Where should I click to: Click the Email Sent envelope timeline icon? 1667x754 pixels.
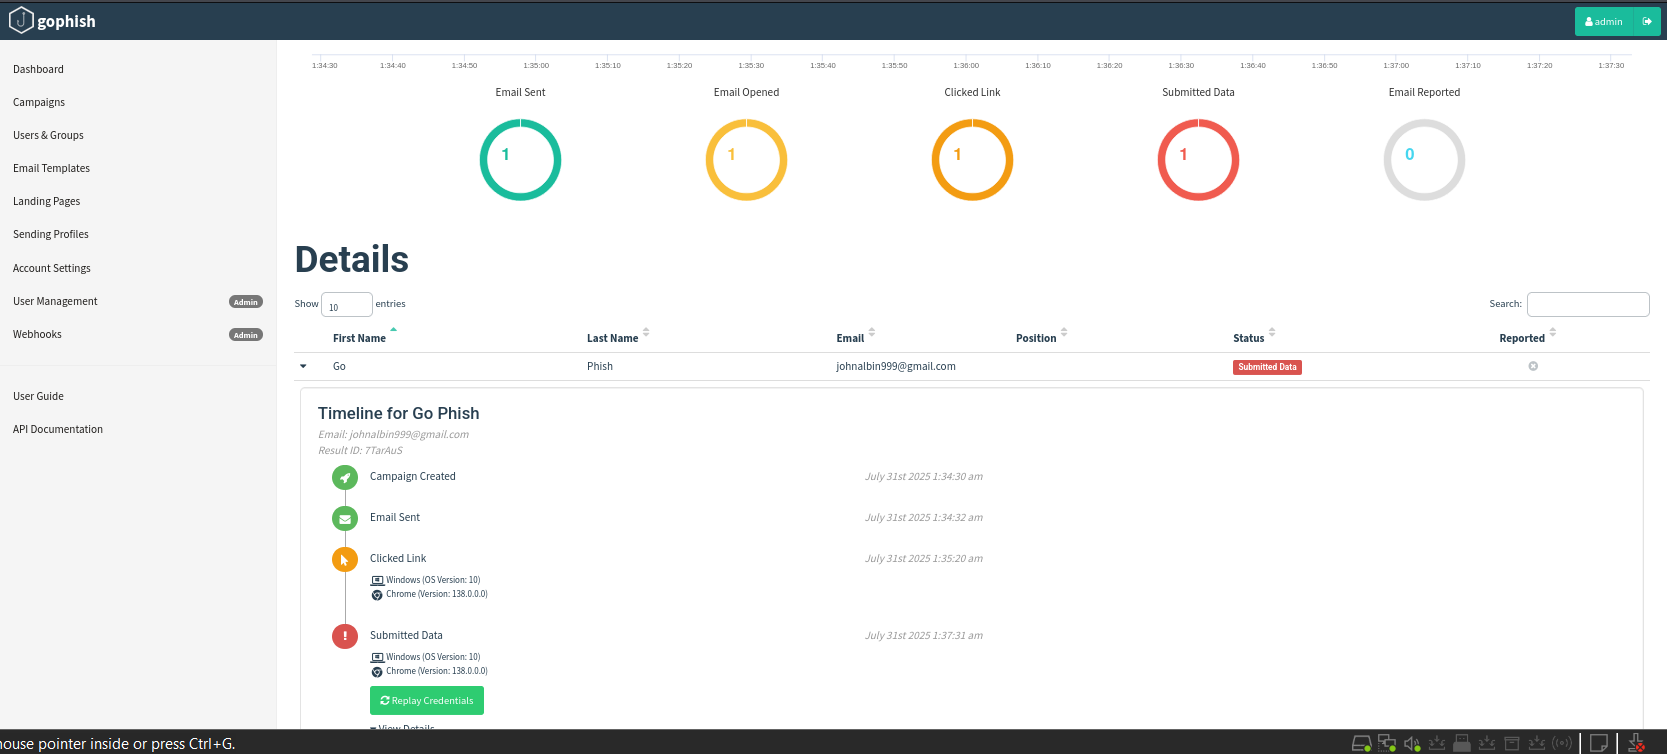pos(345,519)
